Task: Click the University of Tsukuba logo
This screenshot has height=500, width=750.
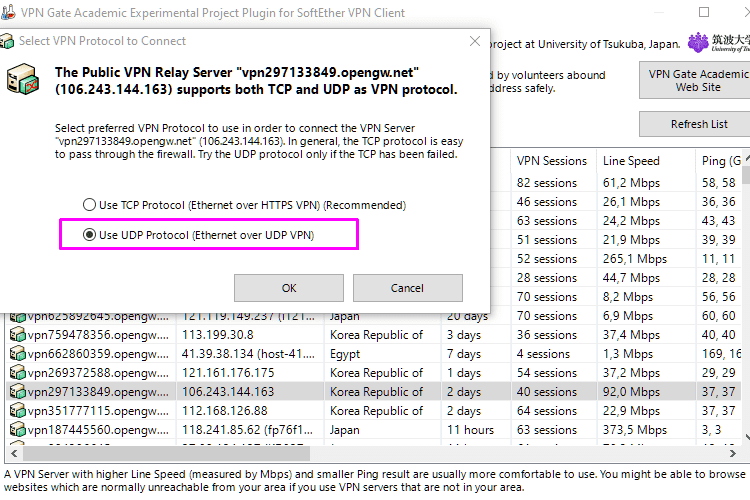Action: click(x=719, y=43)
